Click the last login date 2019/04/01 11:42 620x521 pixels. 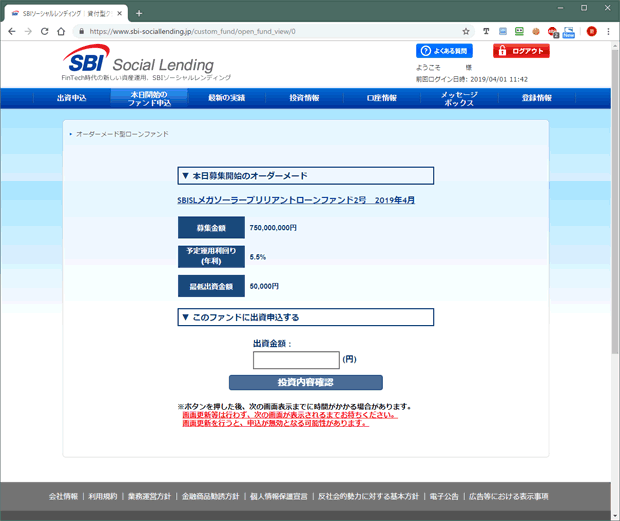pos(499,79)
